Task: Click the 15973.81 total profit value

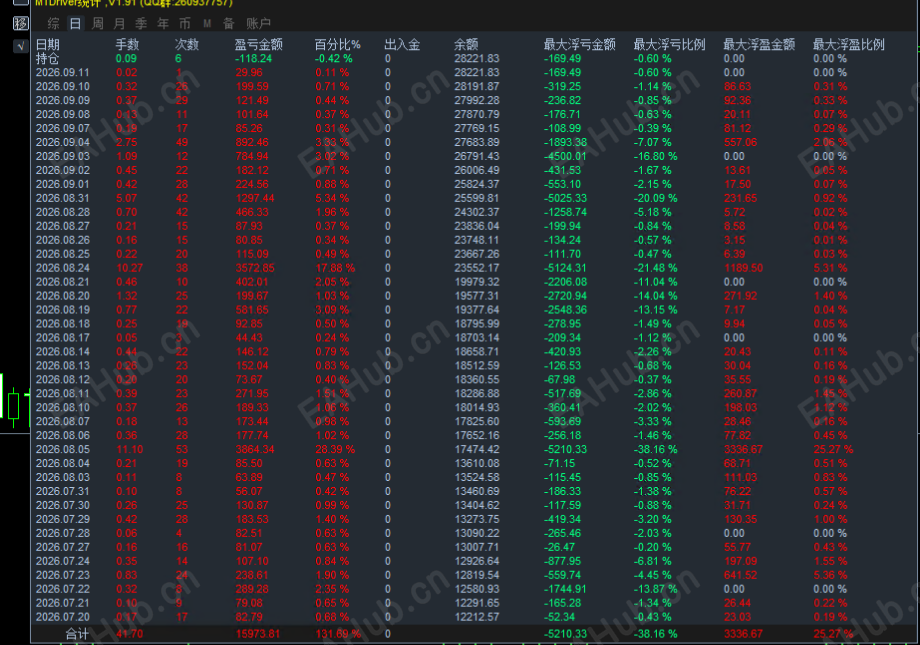Action: (258, 634)
